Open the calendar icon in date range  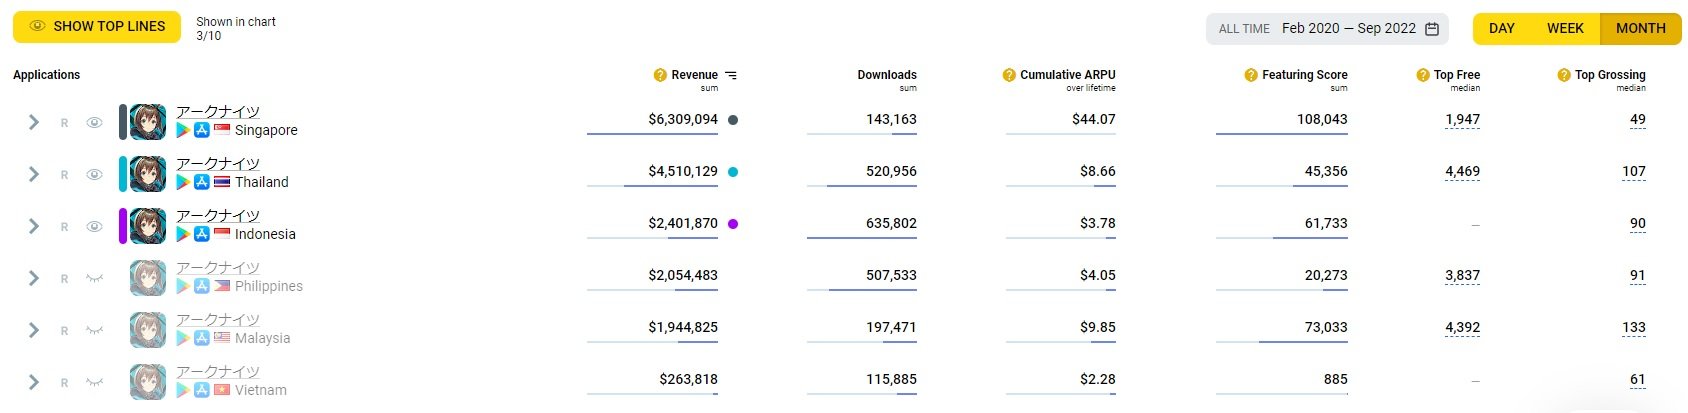pos(1432,29)
